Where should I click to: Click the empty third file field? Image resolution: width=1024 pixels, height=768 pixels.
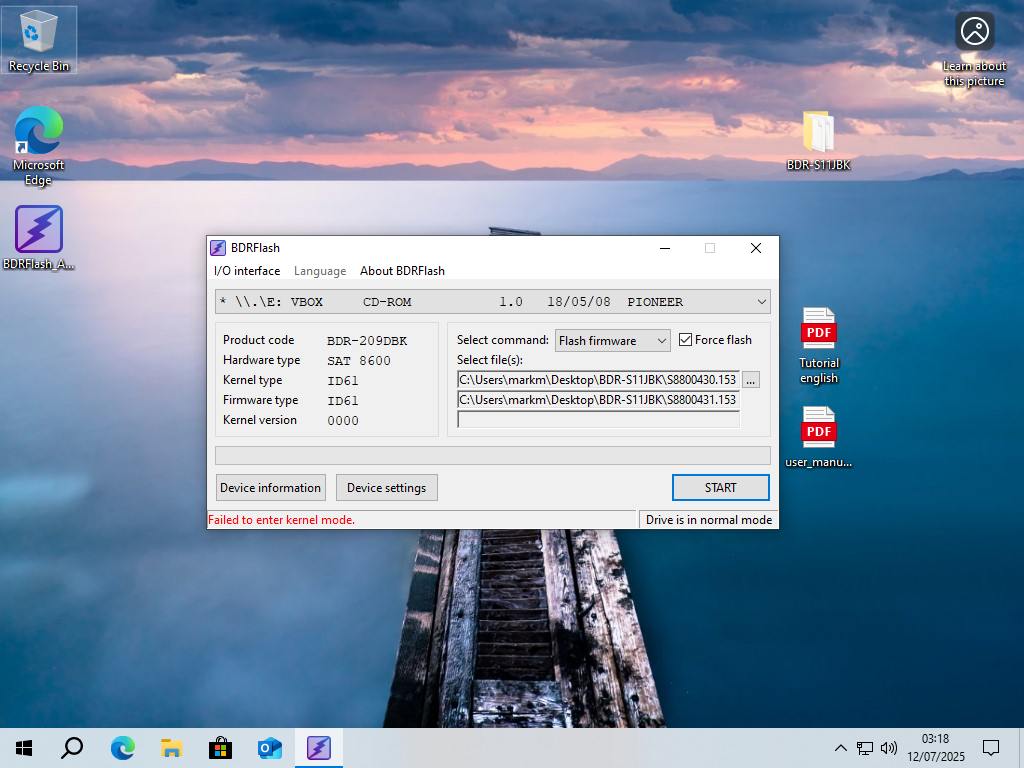tap(598, 419)
